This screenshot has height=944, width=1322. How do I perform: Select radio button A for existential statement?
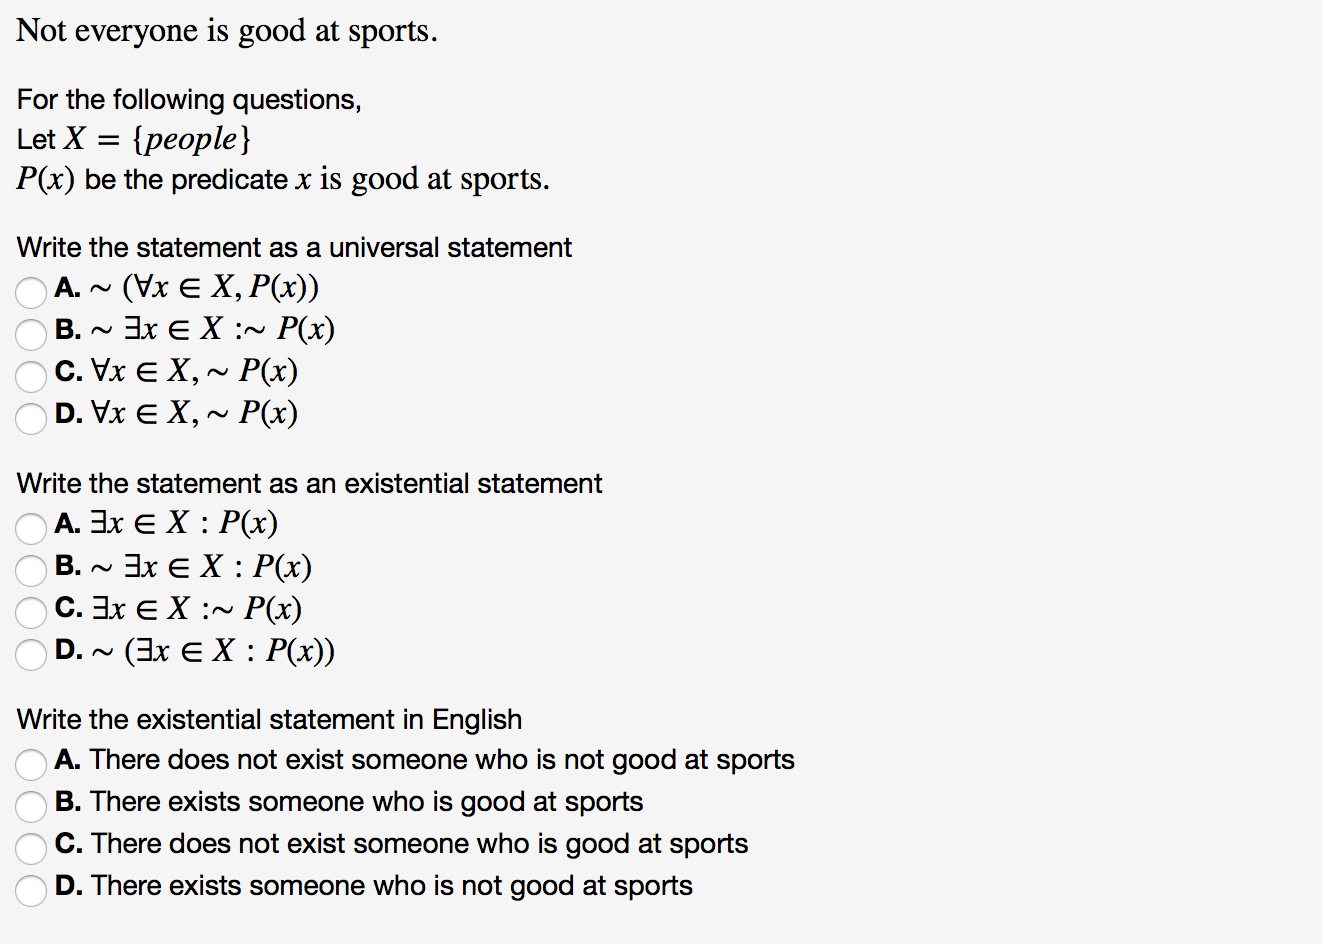tap(31, 528)
